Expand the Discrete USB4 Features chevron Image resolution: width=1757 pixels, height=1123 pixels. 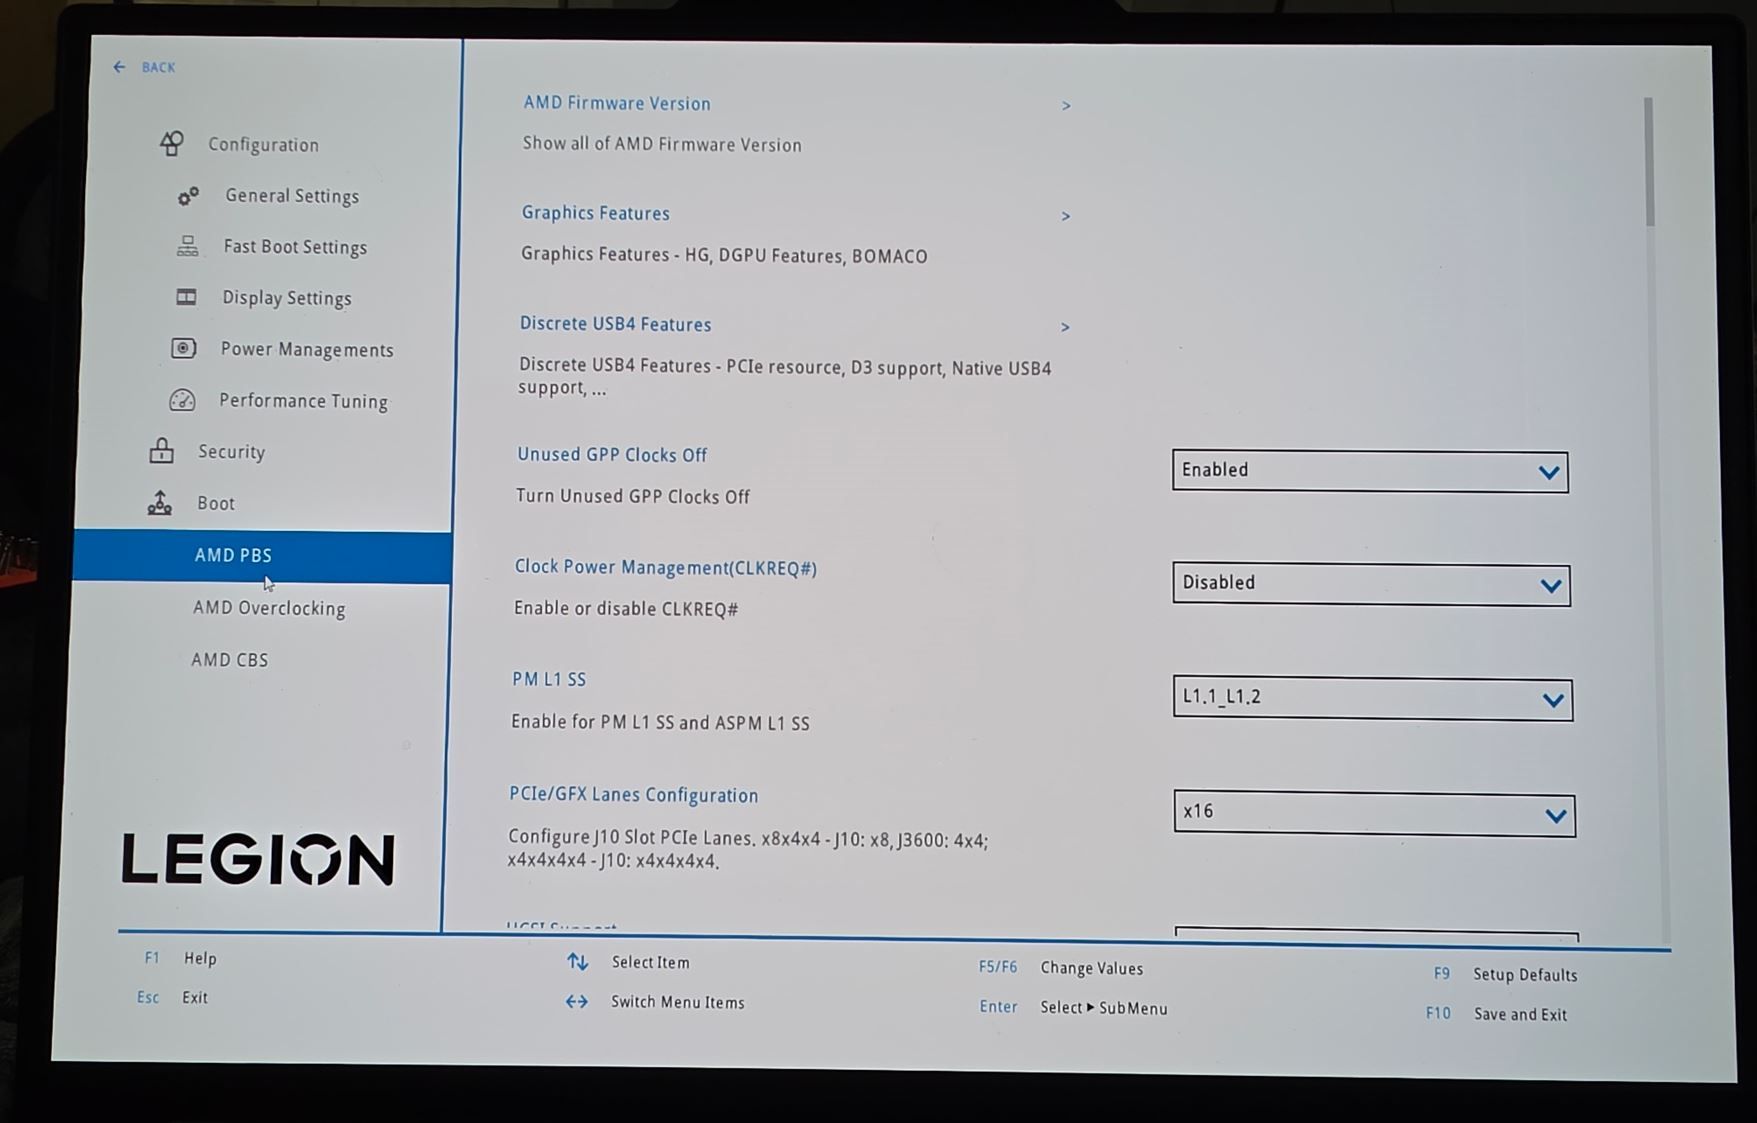tap(1065, 327)
